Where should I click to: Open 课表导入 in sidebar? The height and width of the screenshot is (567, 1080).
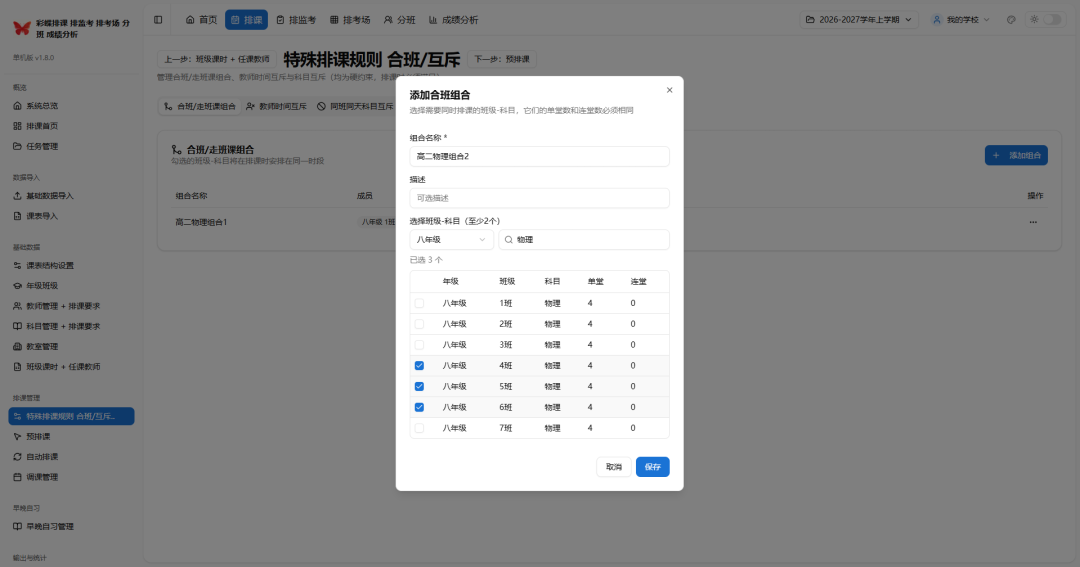(71, 216)
